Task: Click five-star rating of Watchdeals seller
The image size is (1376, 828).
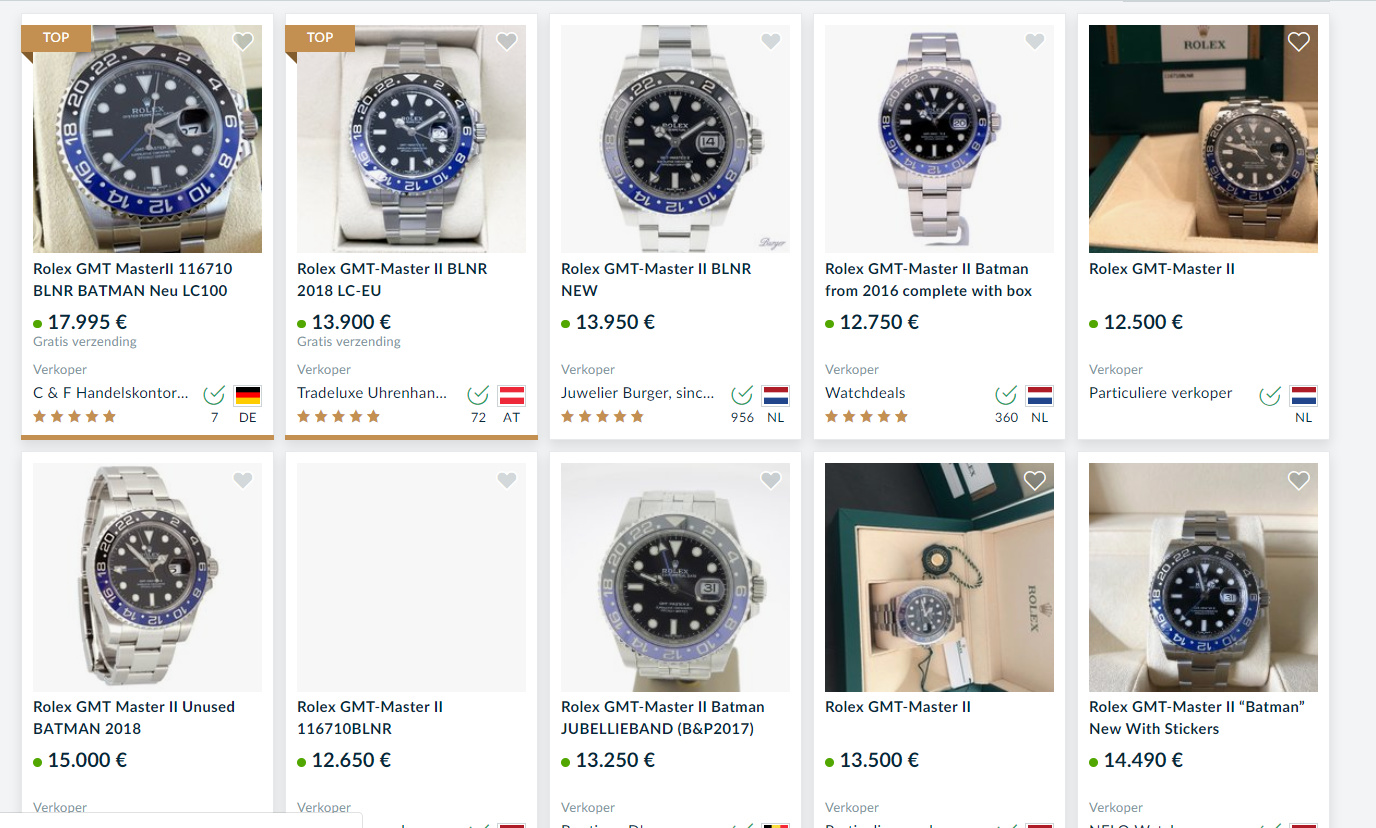Action: click(x=866, y=417)
